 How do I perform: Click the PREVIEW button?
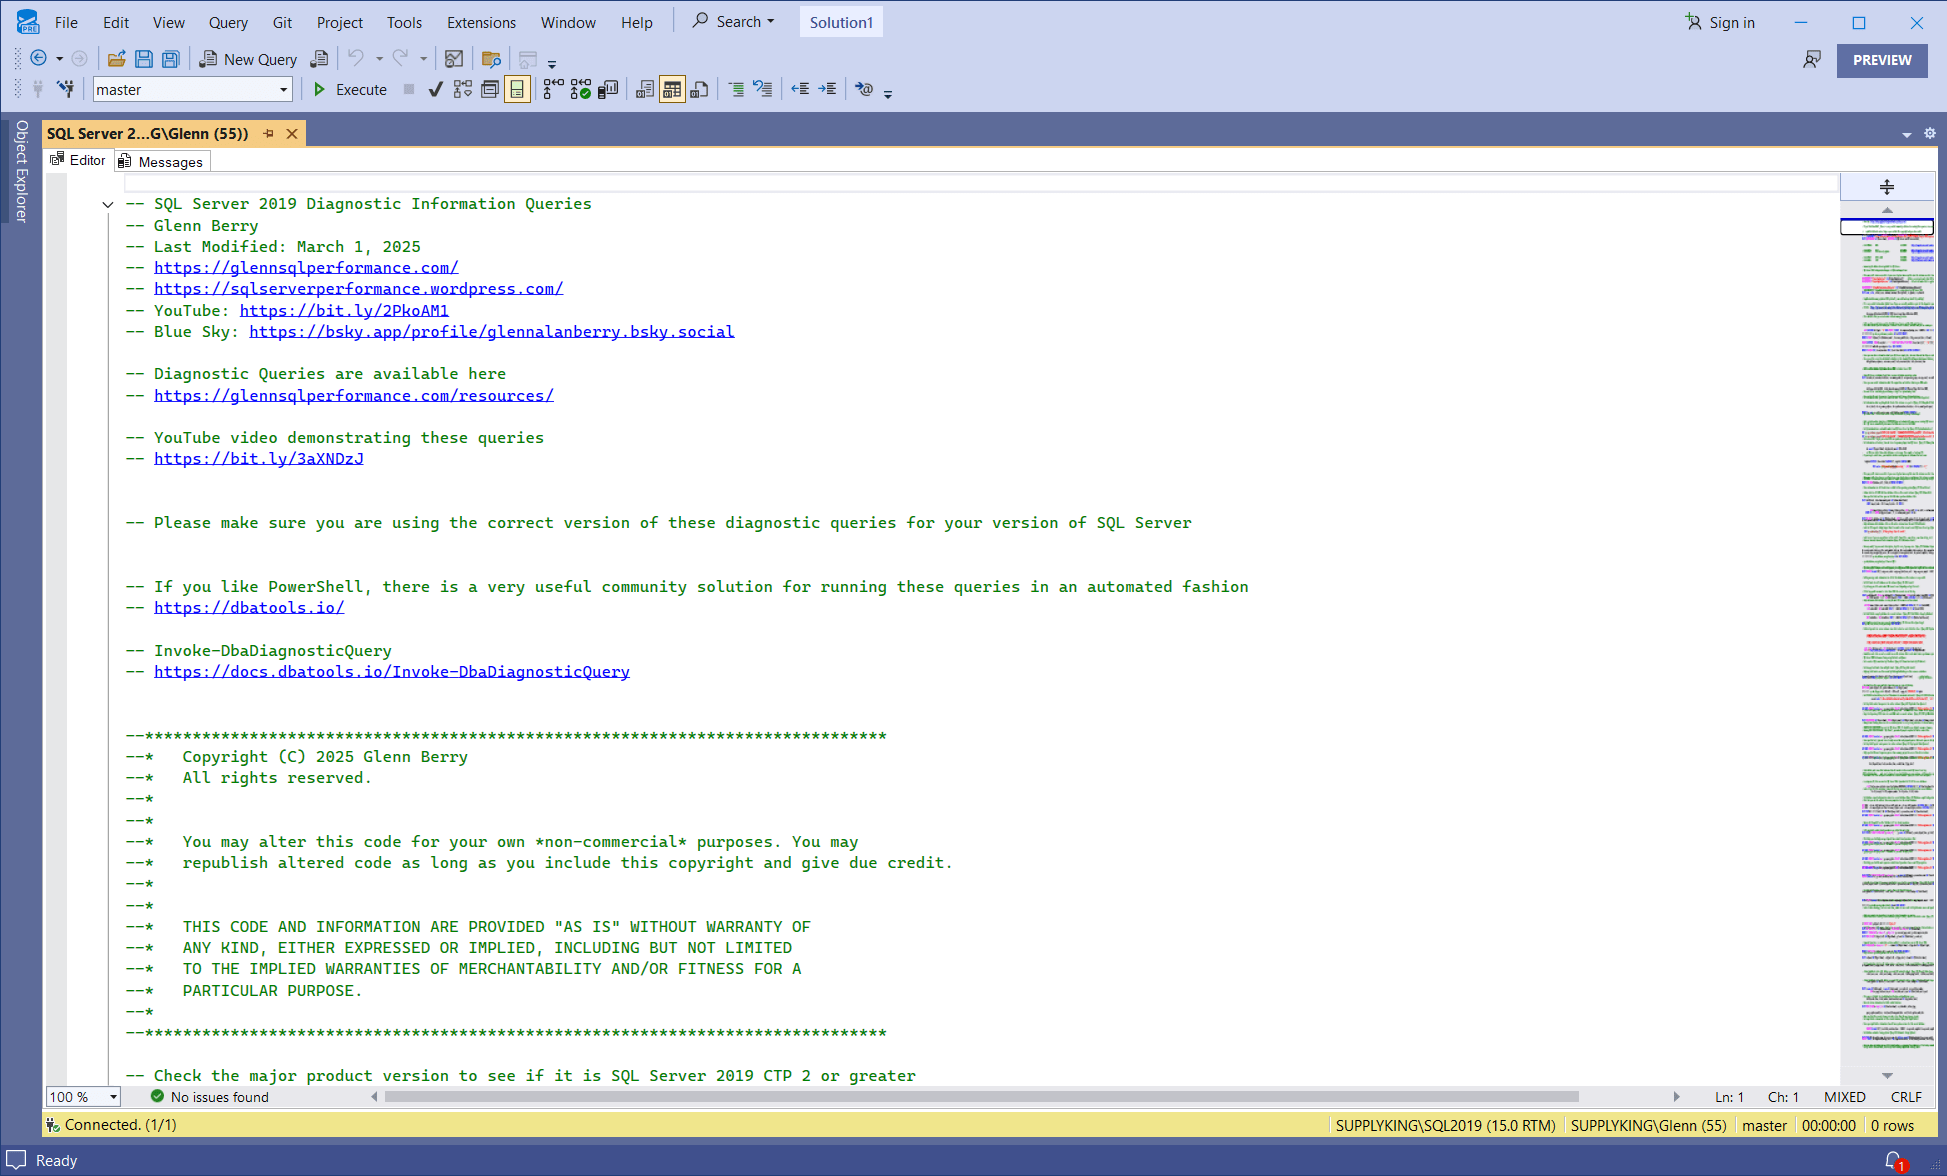tap(1881, 60)
